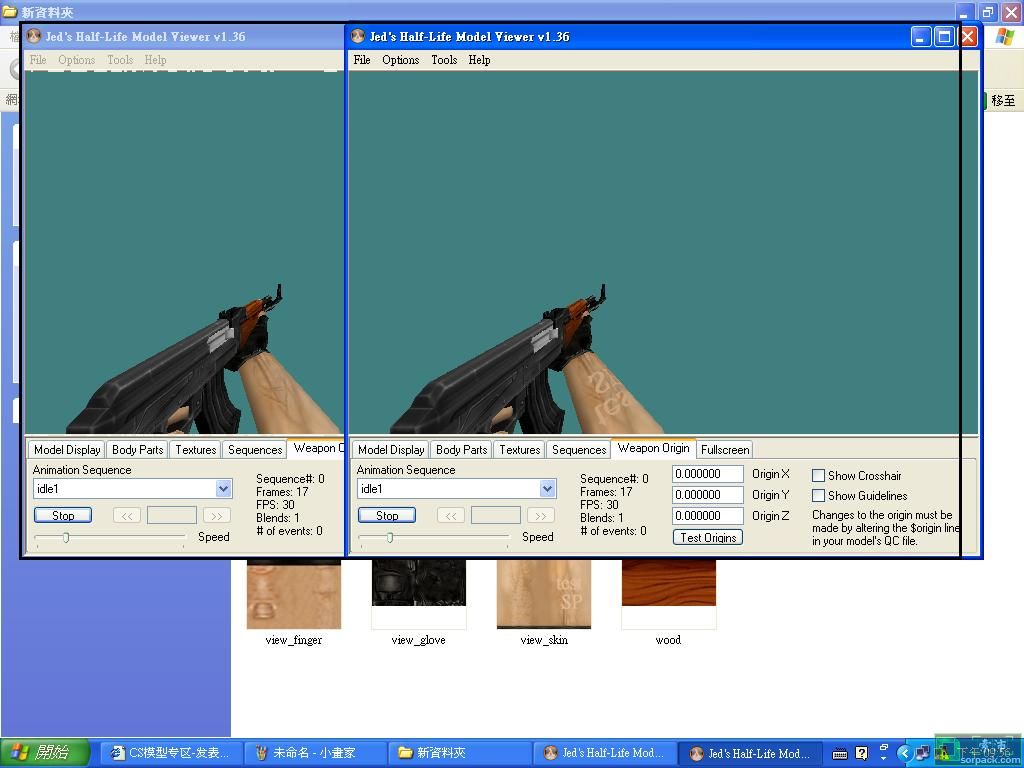Open the File menu in the inactive viewer
The width and height of the screenshot is (1024, 768).
38,60
